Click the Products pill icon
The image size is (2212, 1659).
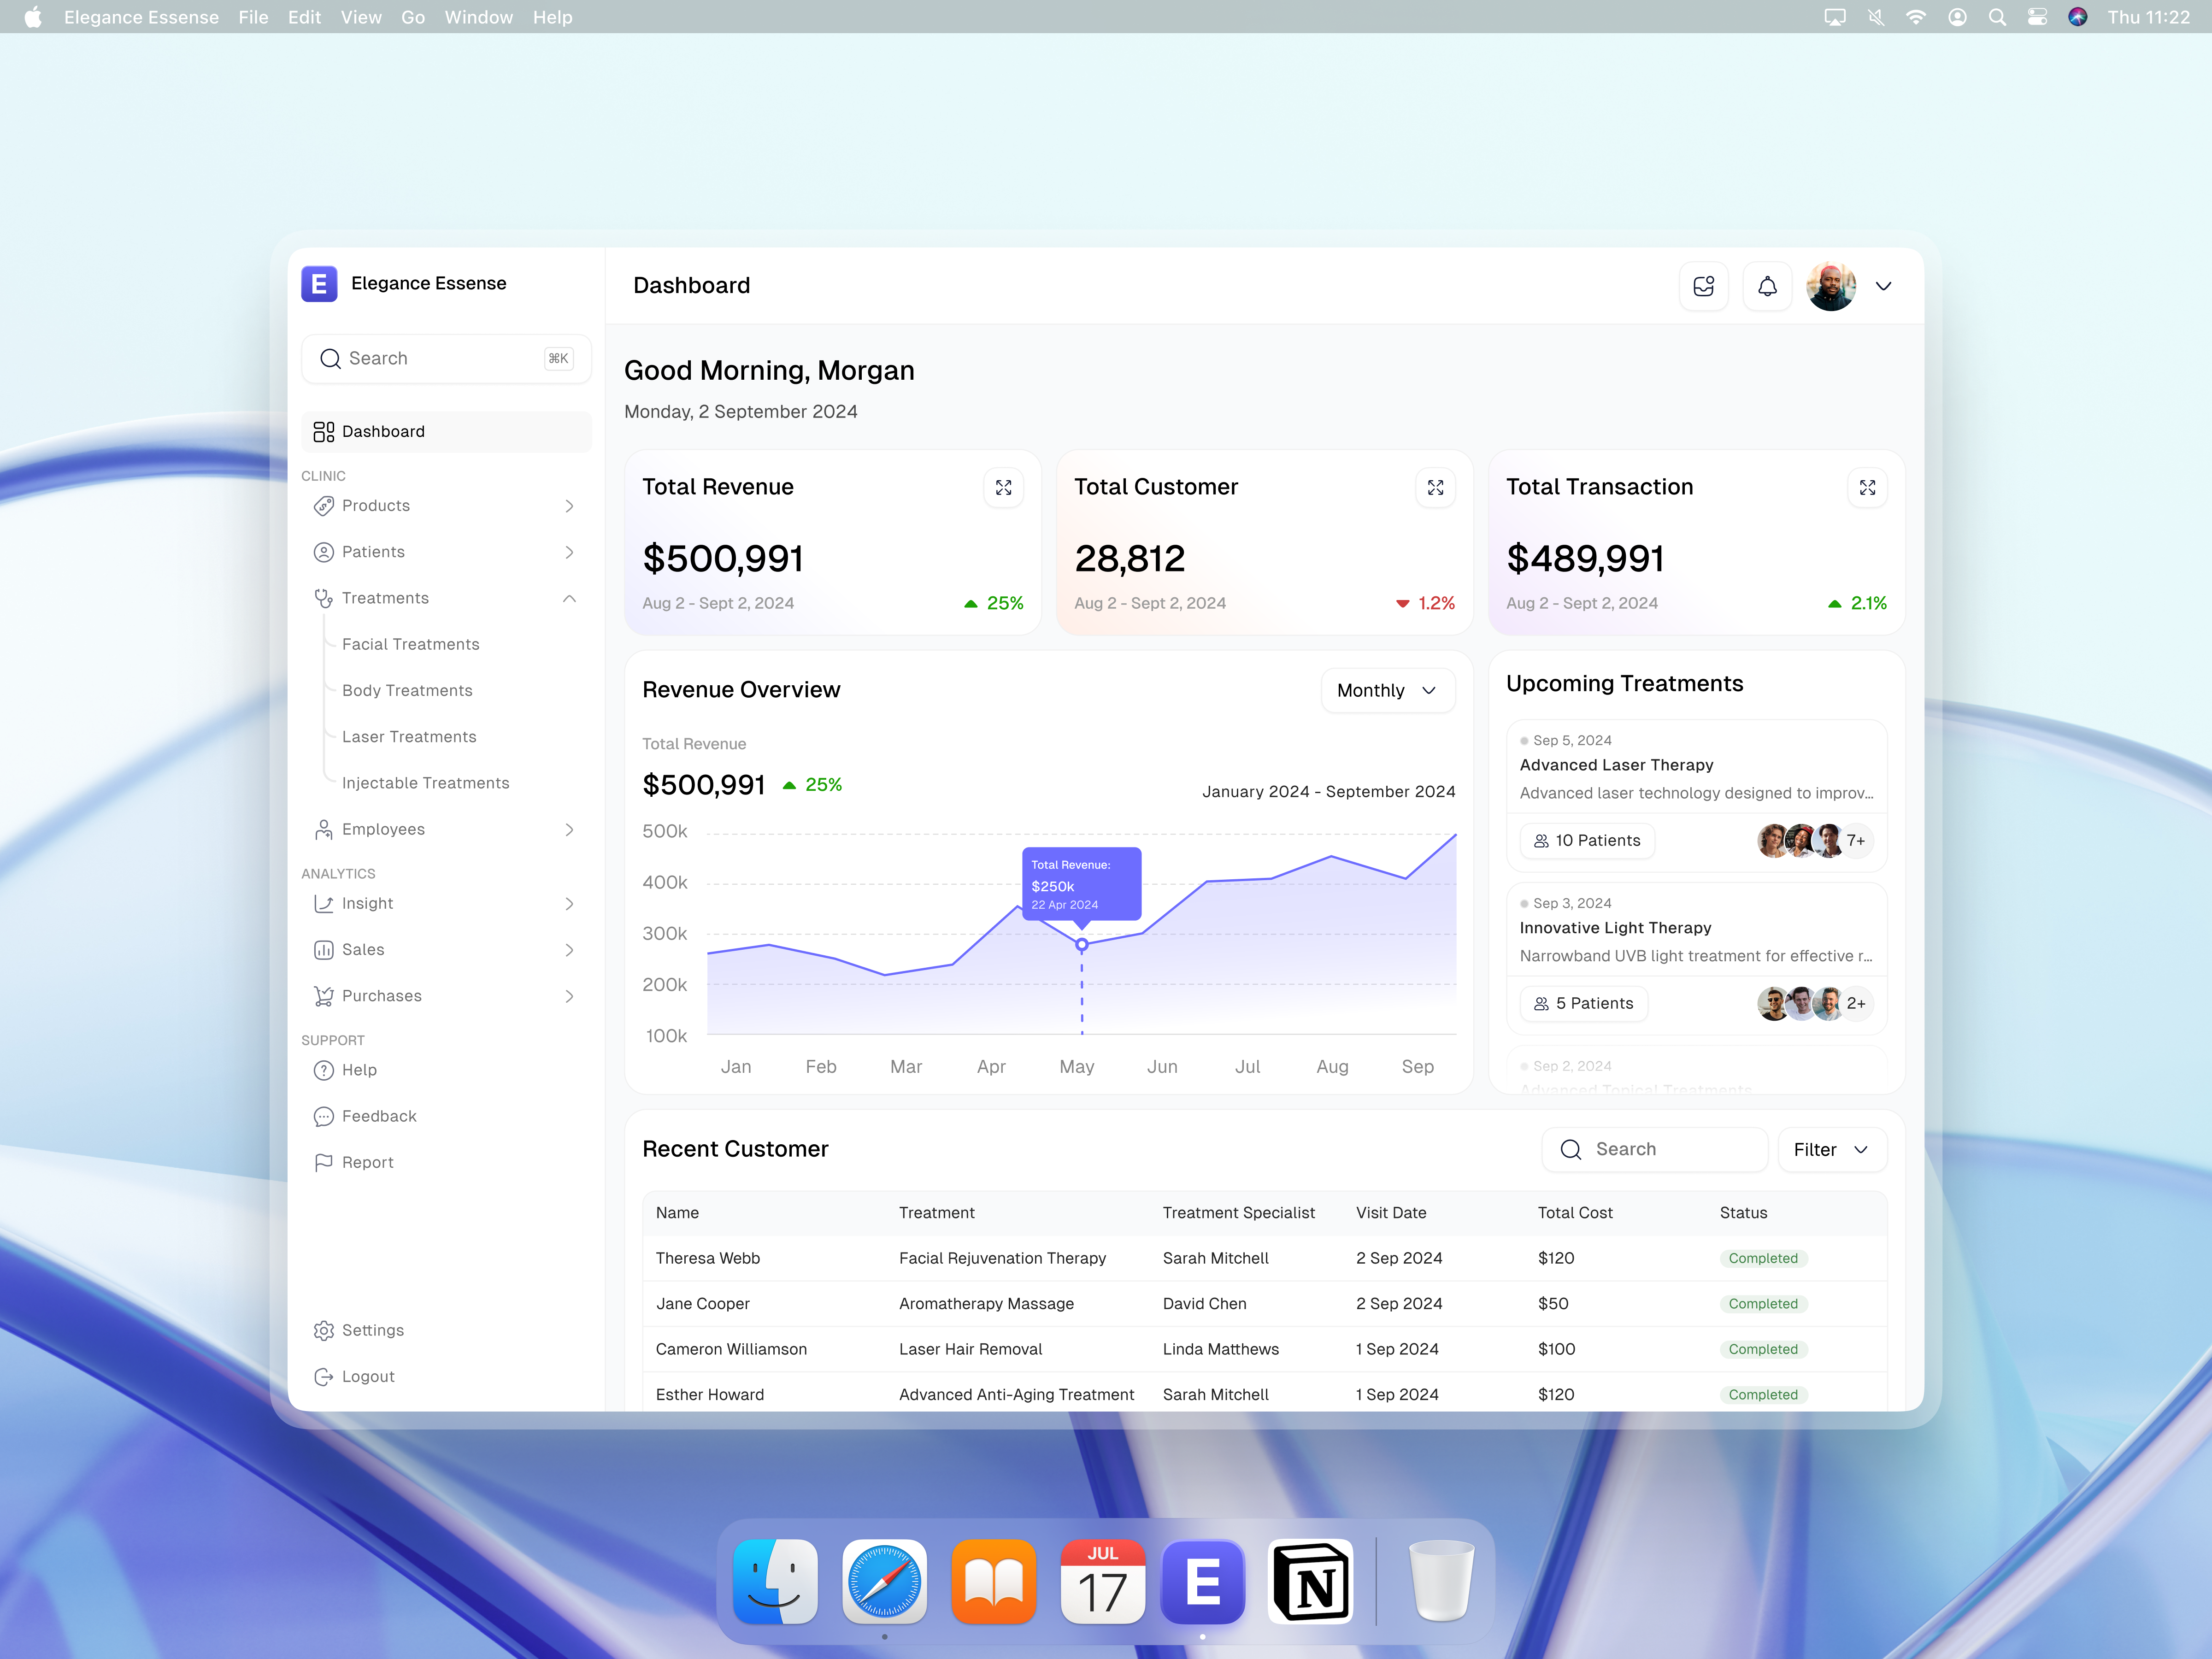[x=323, y=506]
